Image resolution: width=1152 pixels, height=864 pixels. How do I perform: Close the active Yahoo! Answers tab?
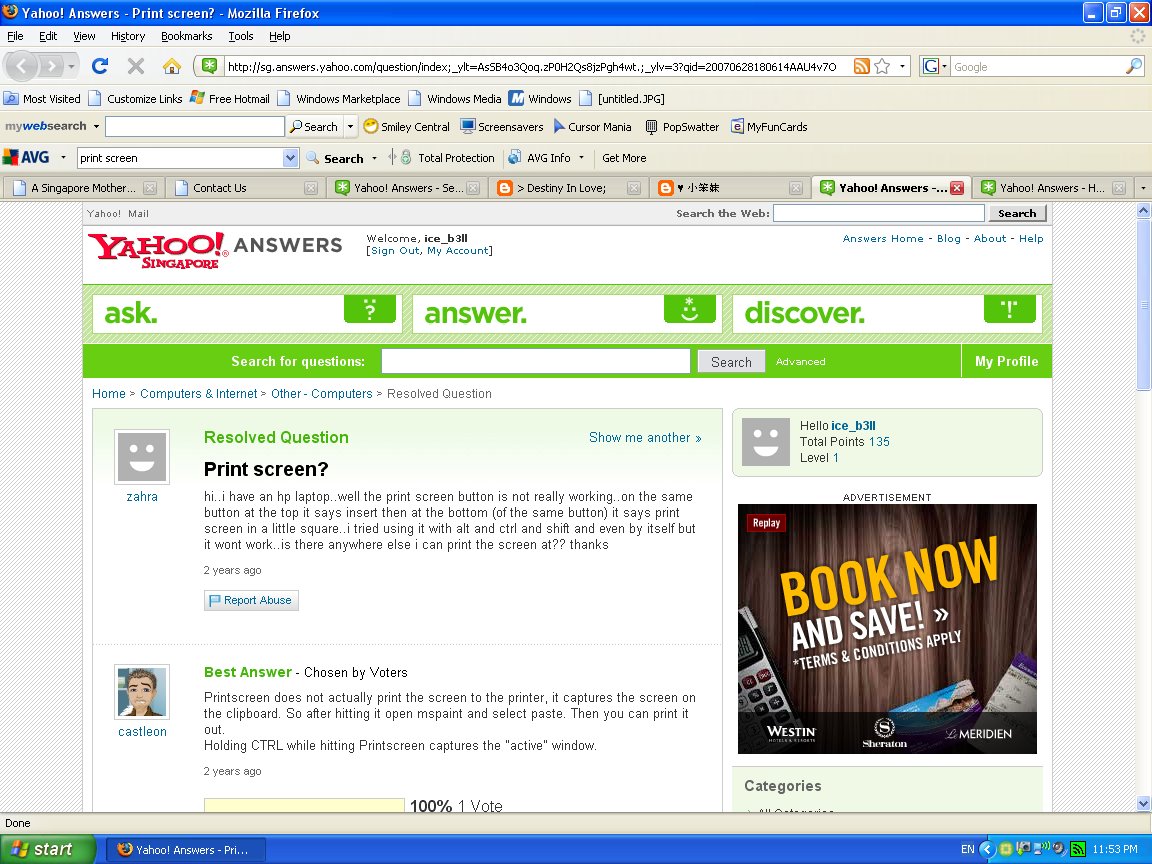click(957, 188)
